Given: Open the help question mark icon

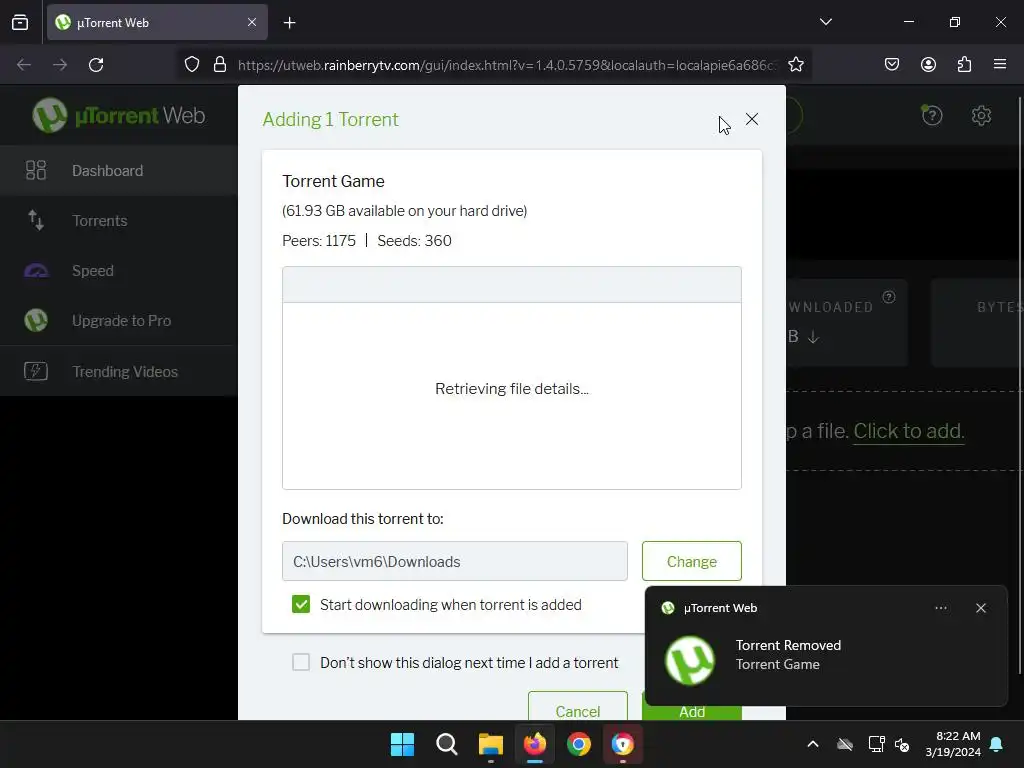Looking at the screenshot, I should (931, 116).
